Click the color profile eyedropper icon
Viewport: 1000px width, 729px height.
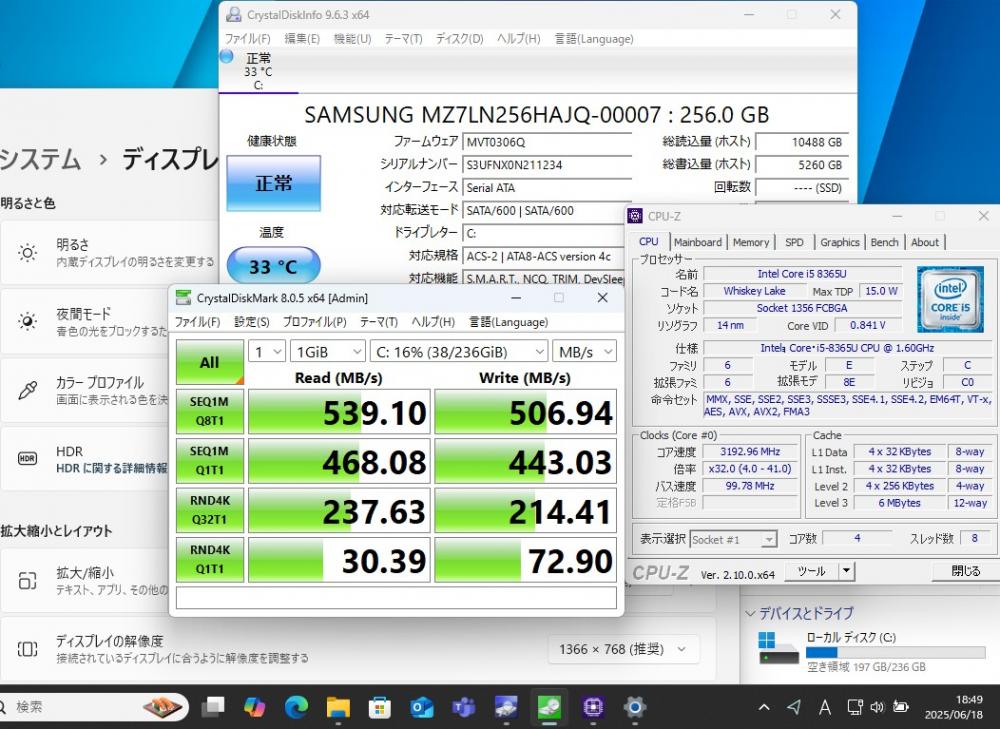27,390
